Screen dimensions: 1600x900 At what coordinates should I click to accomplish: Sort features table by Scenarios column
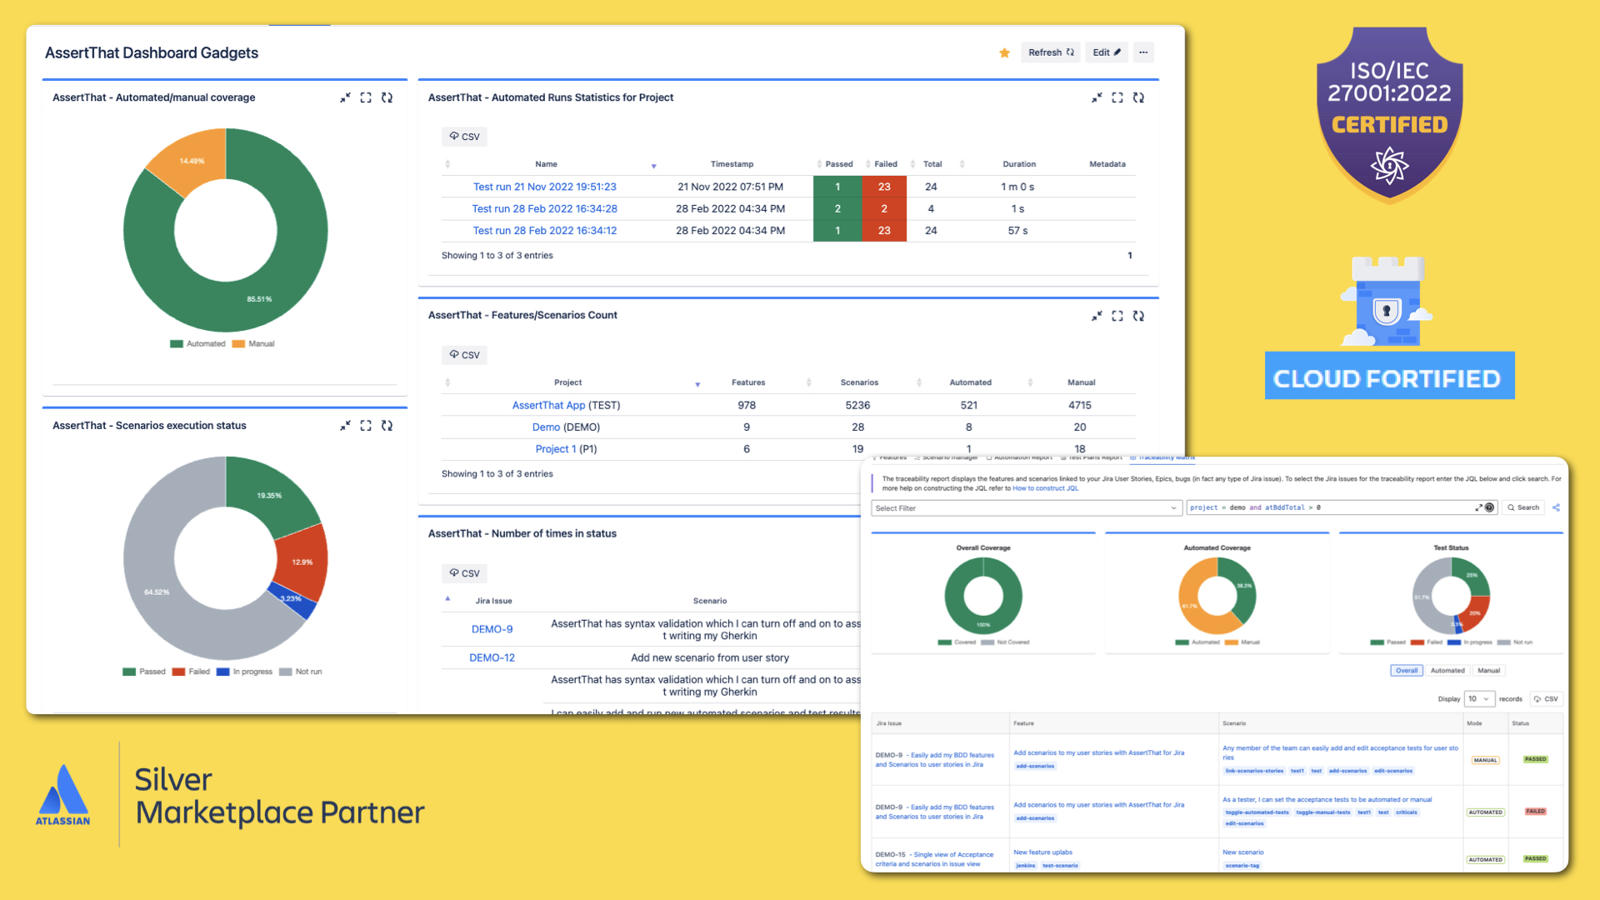[860, 383]
